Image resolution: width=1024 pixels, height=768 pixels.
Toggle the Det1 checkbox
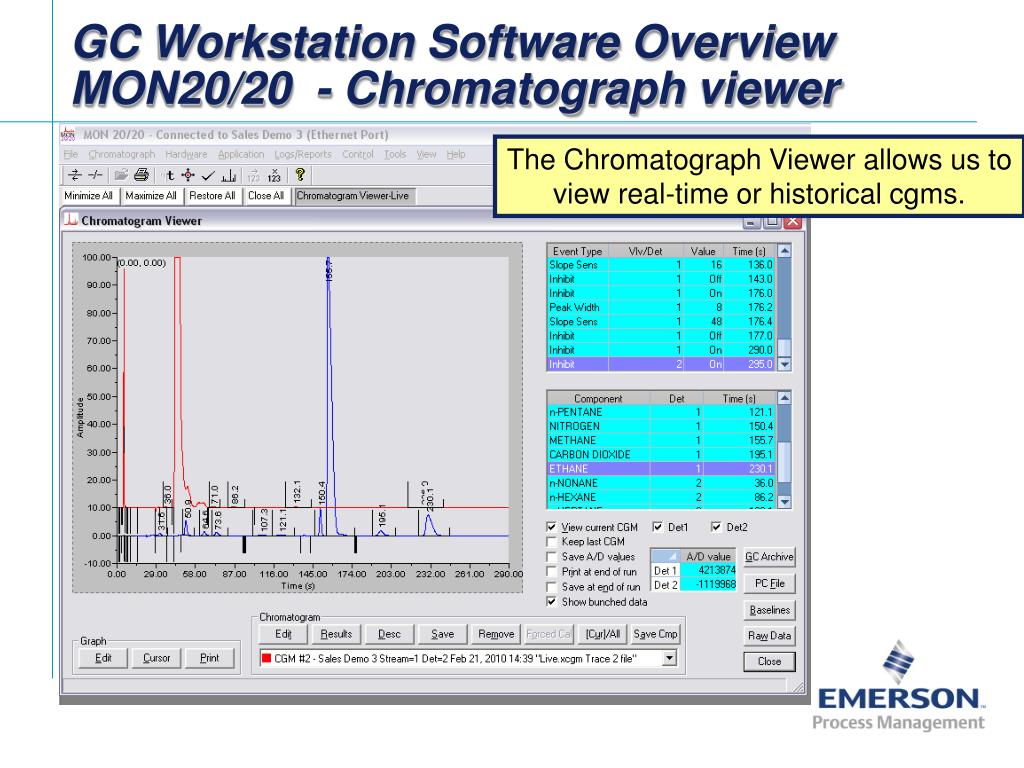pyautogui.click(x=658, y=527)
